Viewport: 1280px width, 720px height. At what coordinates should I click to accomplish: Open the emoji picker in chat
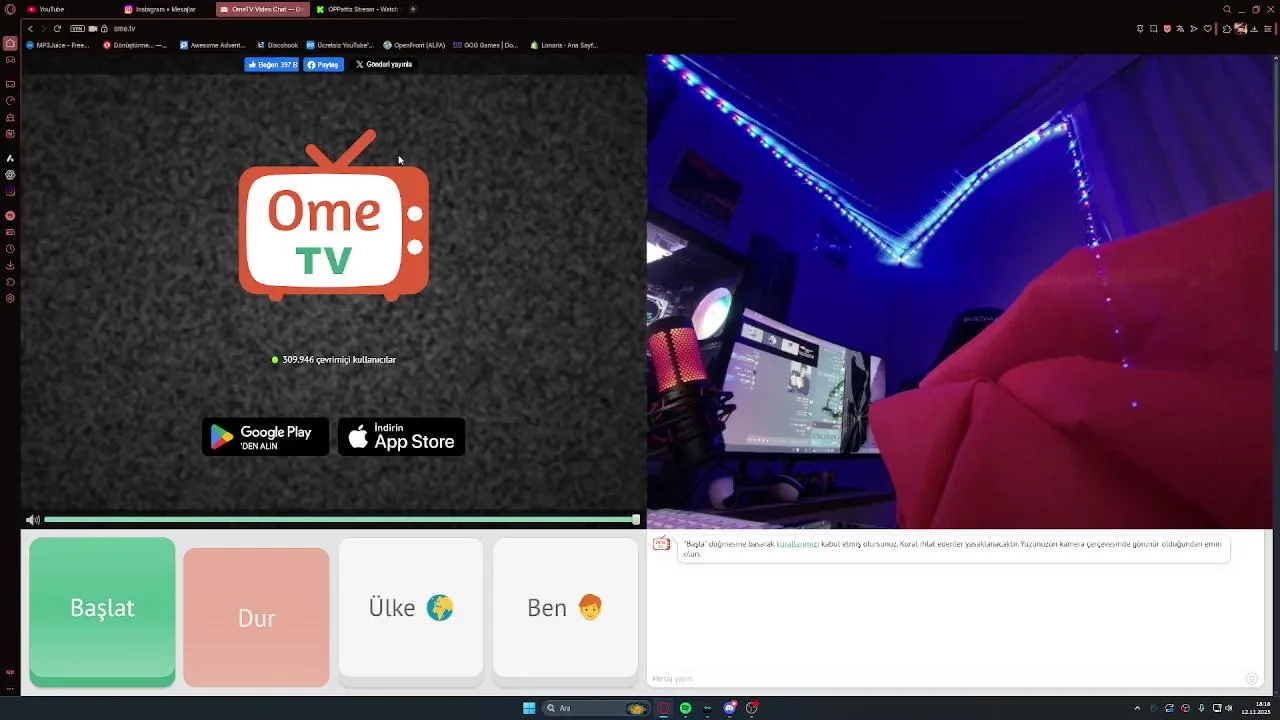click(1251, 679)
